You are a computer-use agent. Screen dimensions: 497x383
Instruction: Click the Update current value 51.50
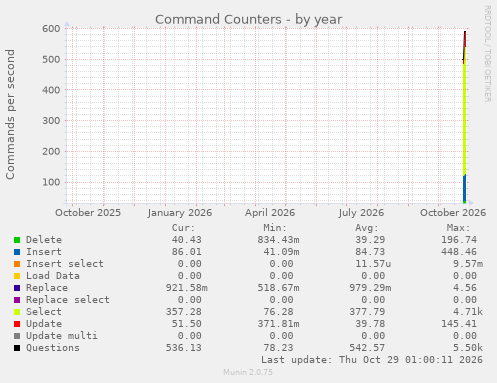pos(187,324)
